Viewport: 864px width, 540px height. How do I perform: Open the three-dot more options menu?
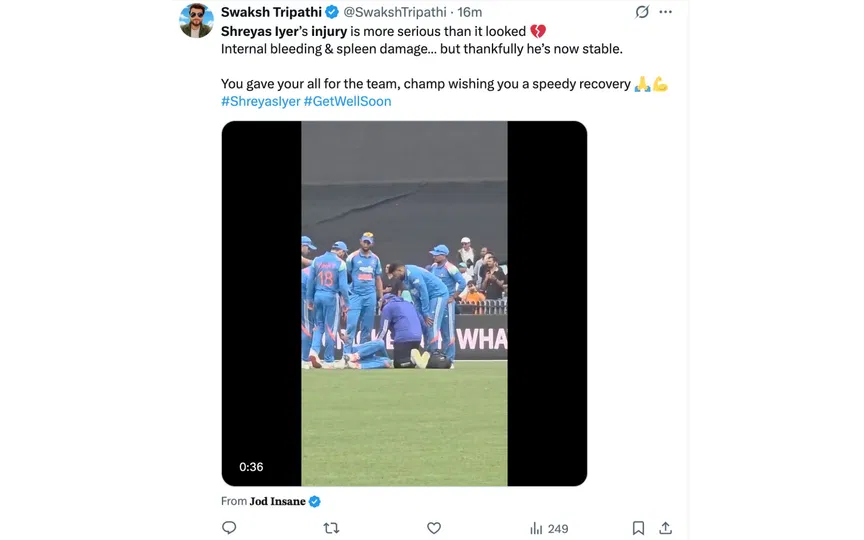(x=667, y=12)
